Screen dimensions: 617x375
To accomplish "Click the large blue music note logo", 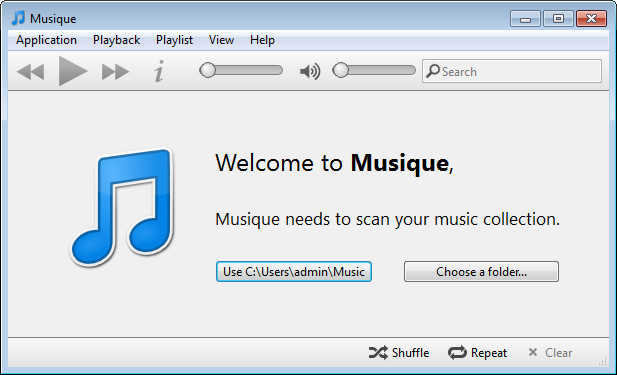I will pos(122,207).
